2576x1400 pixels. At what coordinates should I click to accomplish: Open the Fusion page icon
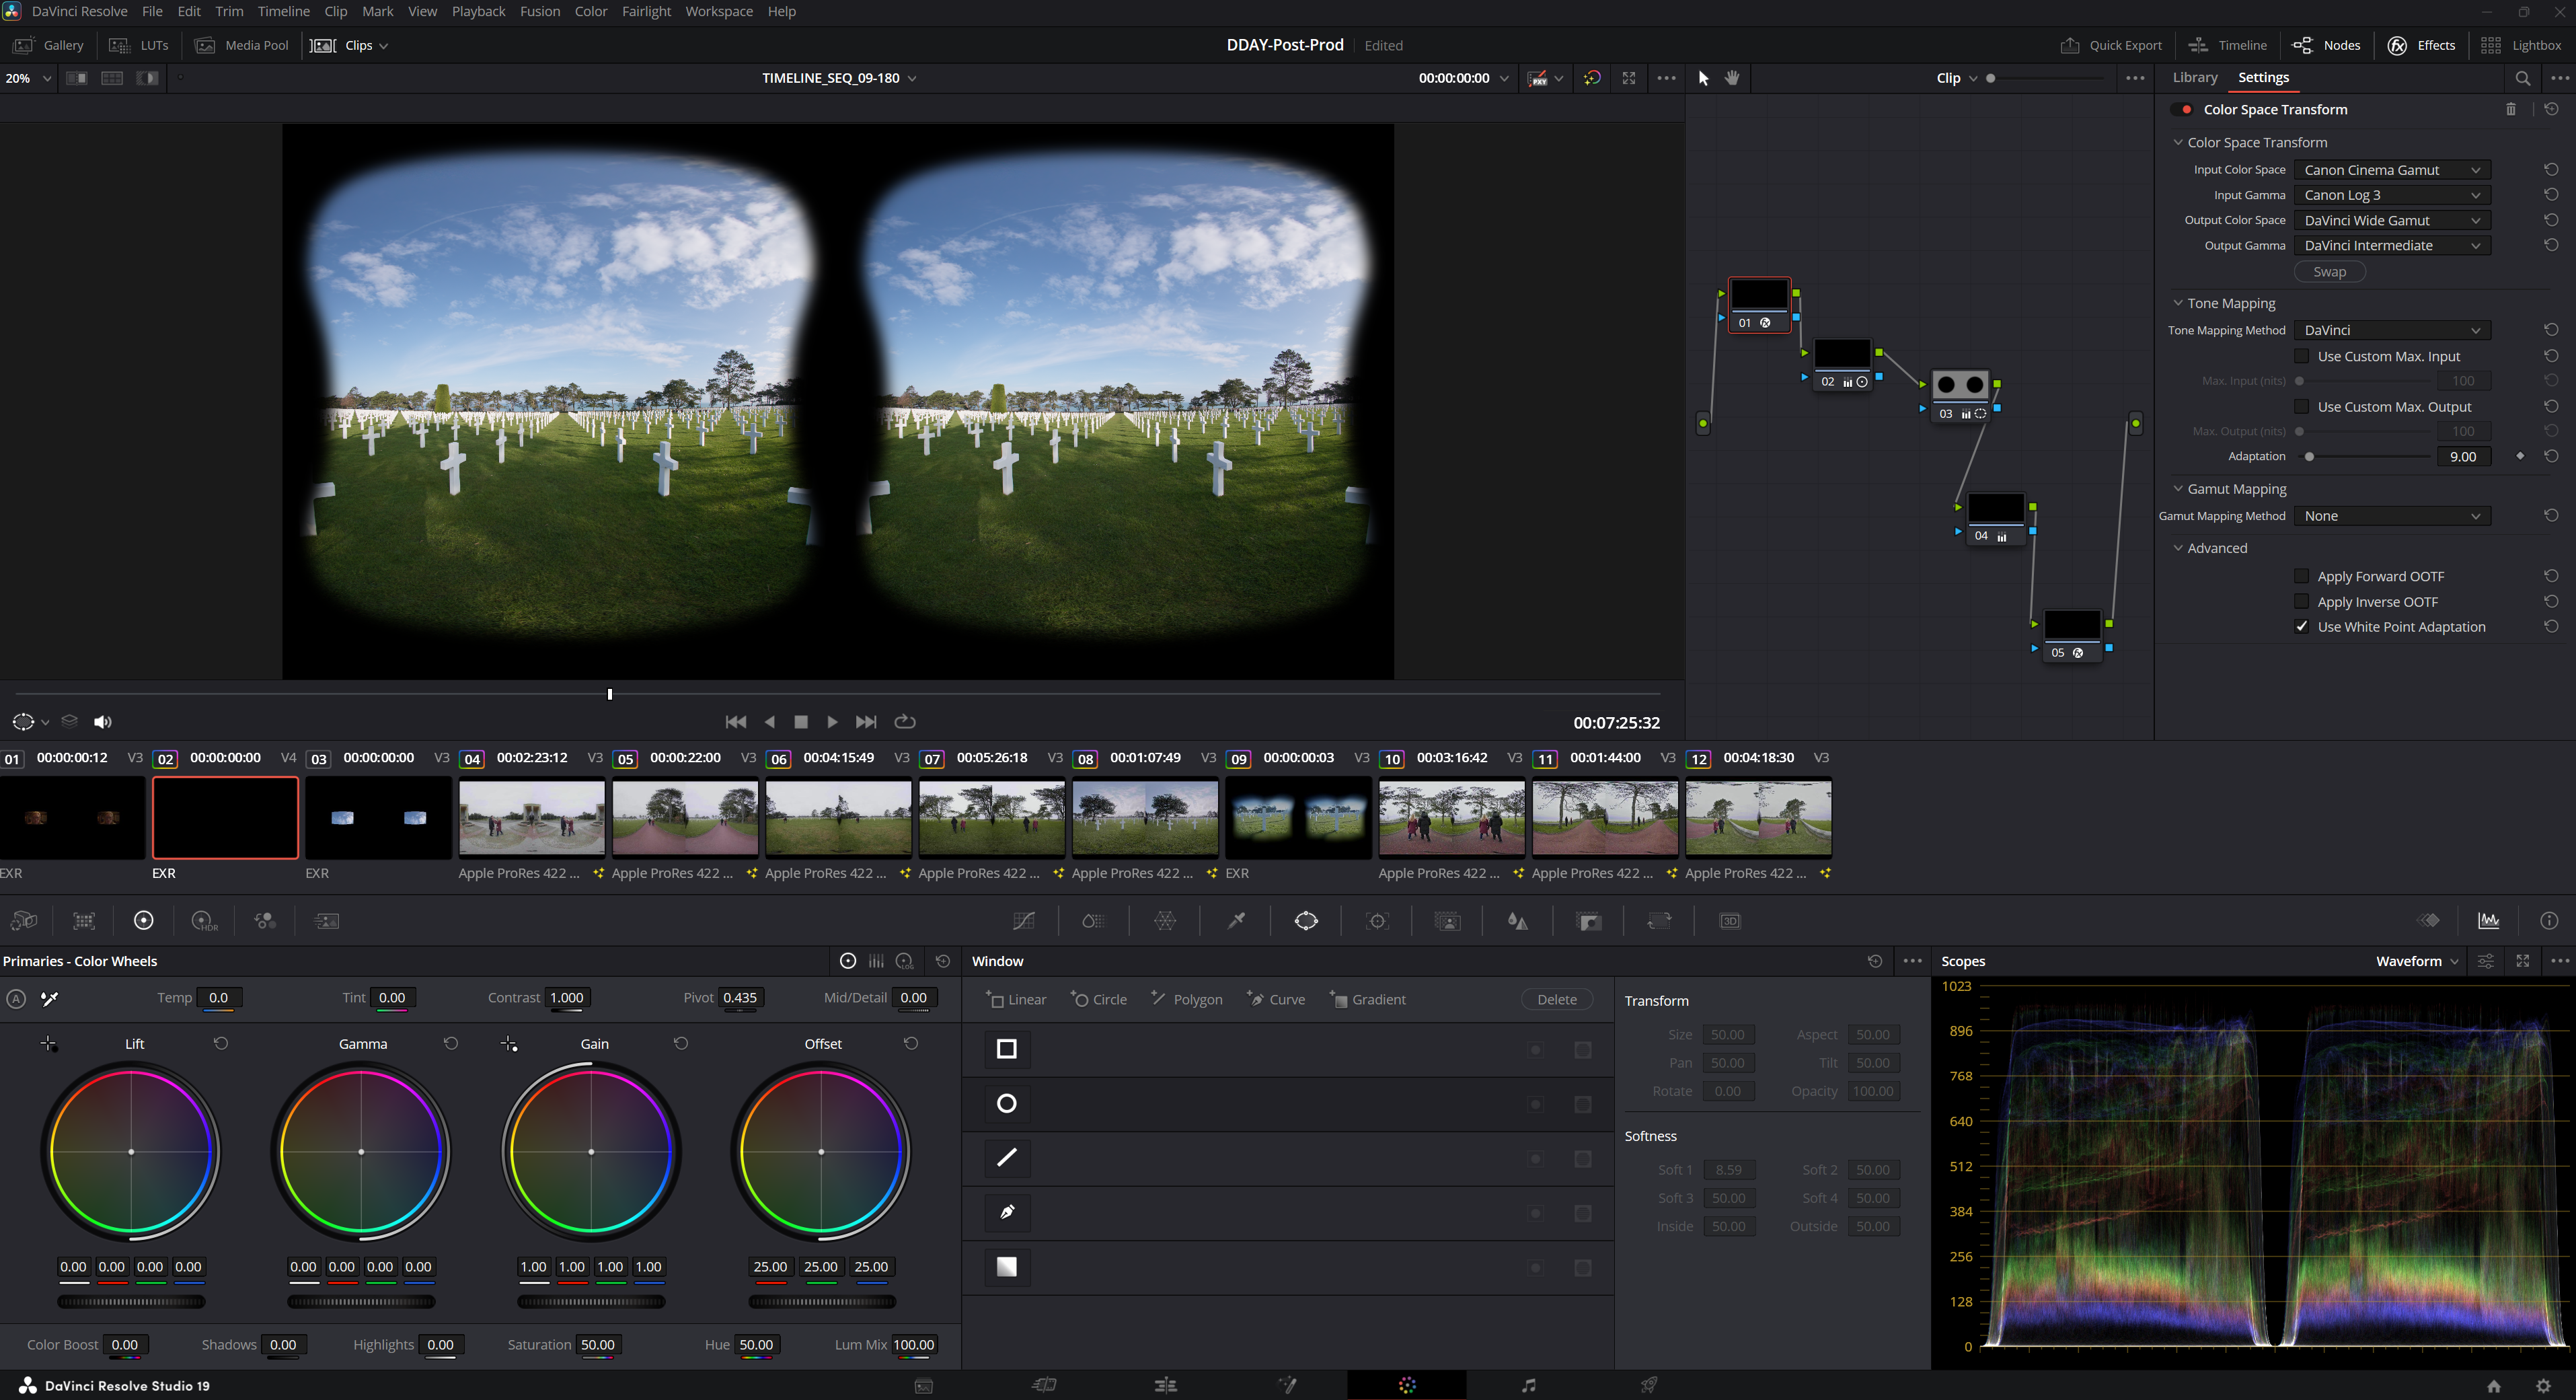pos(1287,1385)
